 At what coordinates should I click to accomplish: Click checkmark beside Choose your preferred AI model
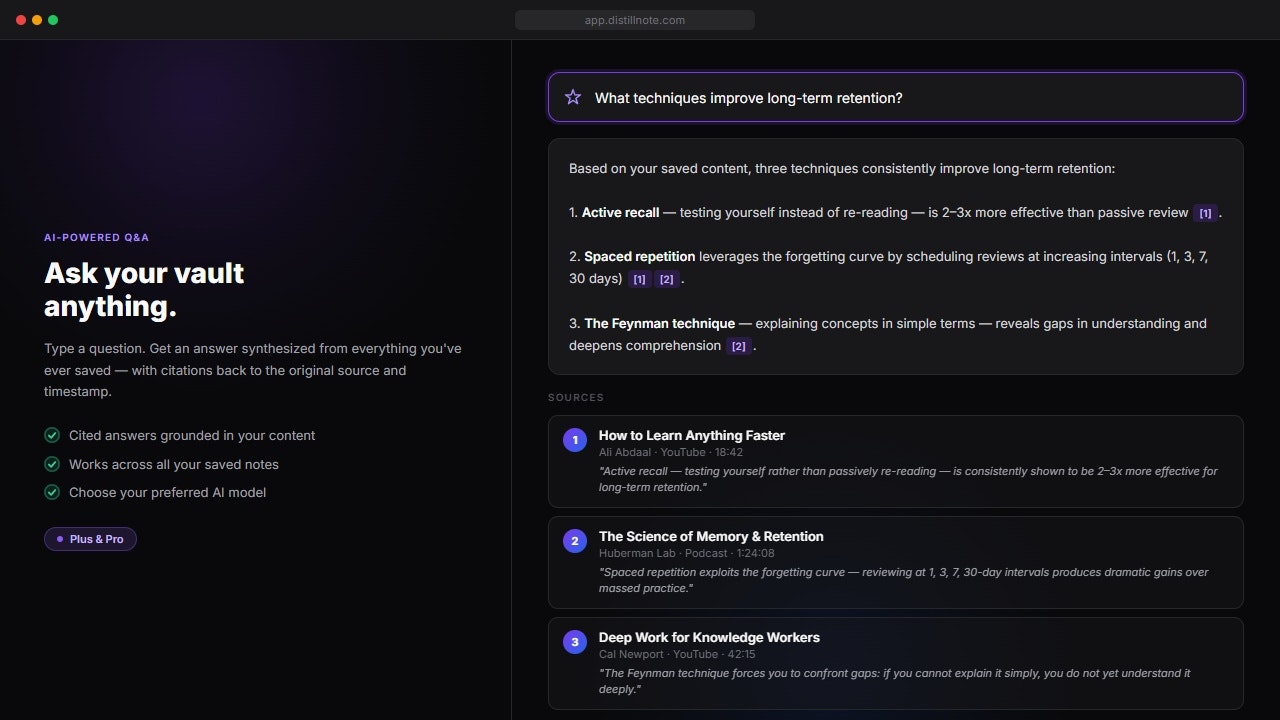(52, 492)
